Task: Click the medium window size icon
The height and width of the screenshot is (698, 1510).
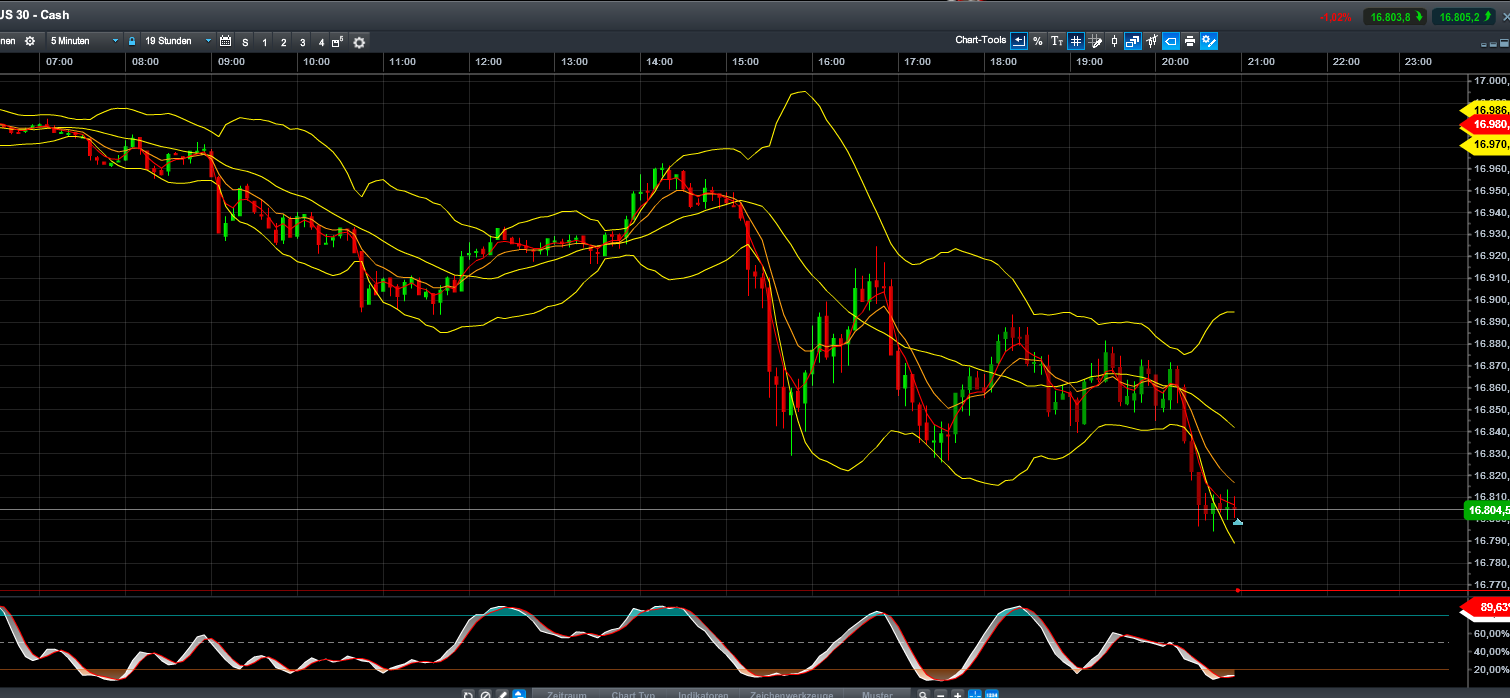Action: [x=1493, y=45]
